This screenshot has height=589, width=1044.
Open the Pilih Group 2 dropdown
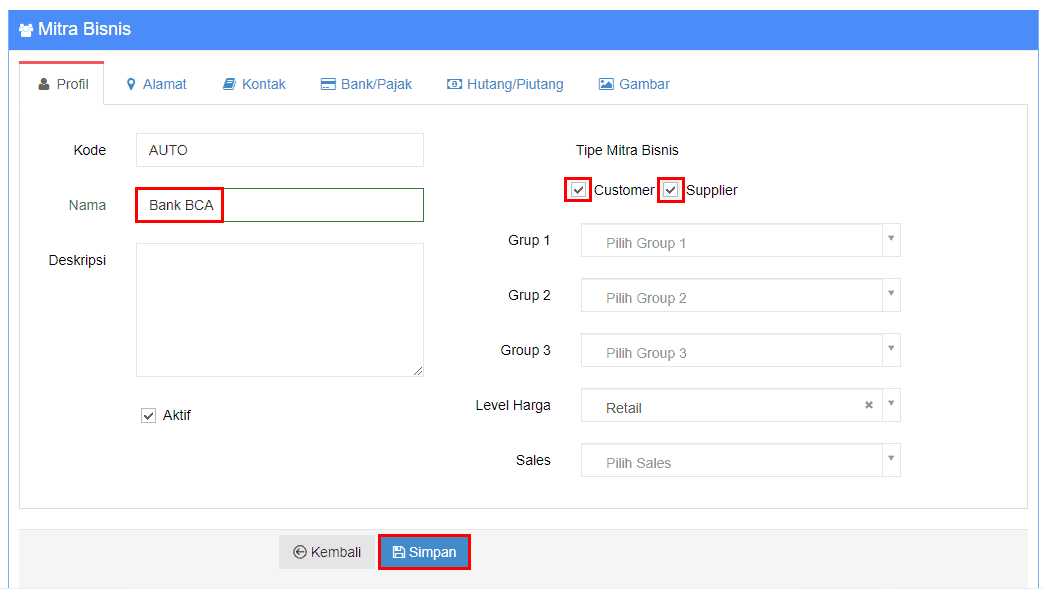click(x=740, y=295)
